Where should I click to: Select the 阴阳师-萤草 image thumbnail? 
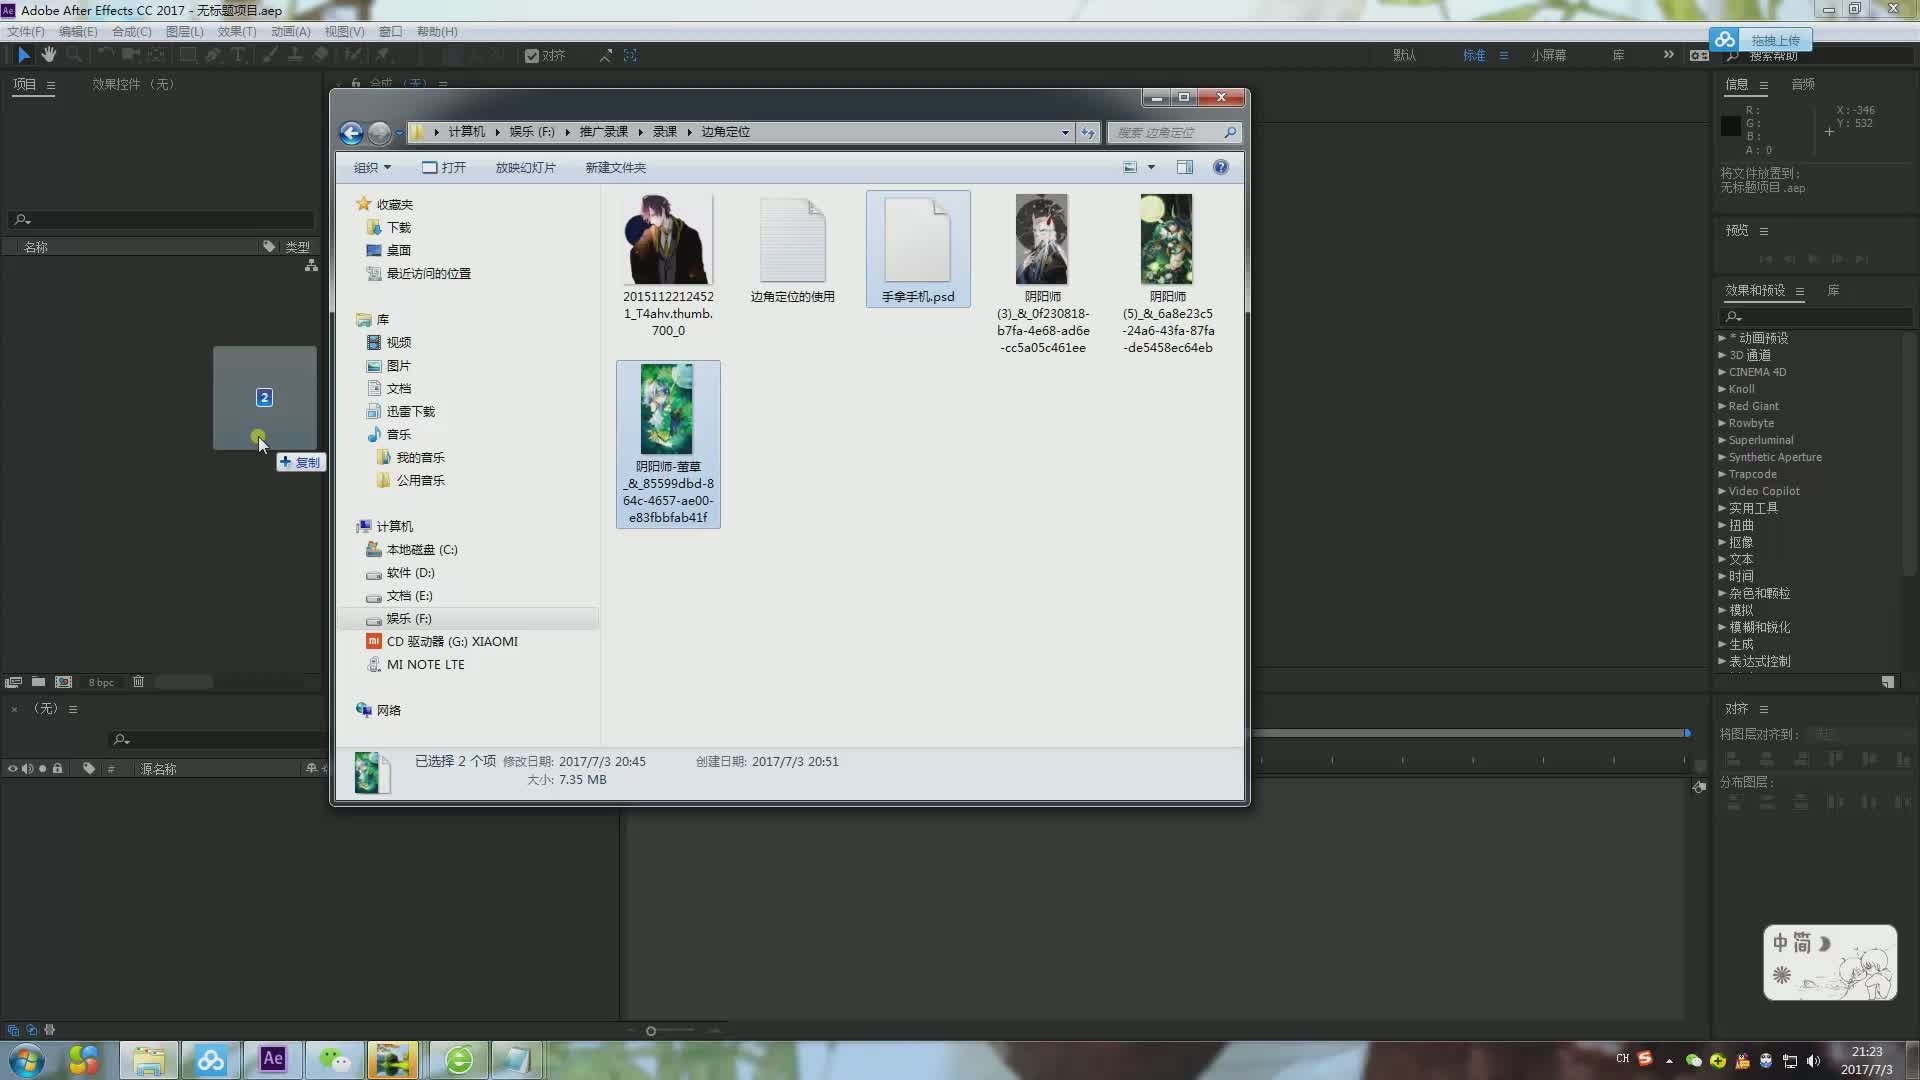668,444
